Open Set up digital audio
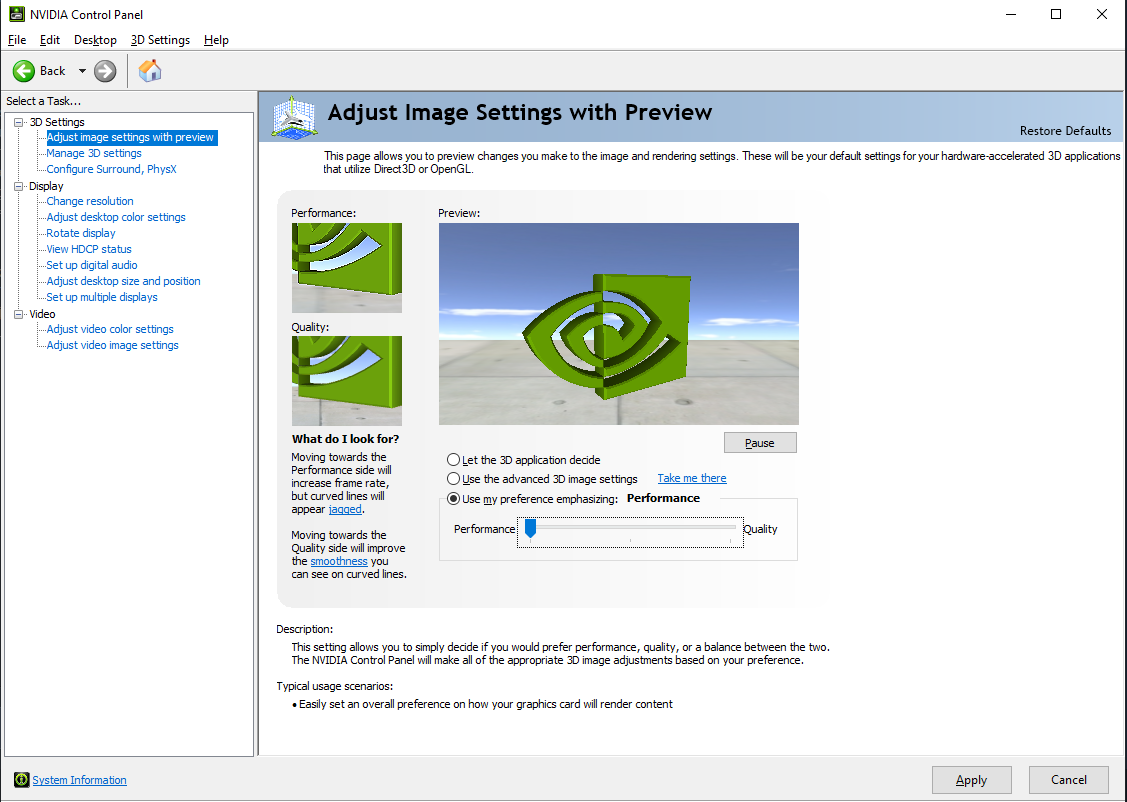Image resolution: width=1127 pixels, height=802 pixels. (92, 265)
